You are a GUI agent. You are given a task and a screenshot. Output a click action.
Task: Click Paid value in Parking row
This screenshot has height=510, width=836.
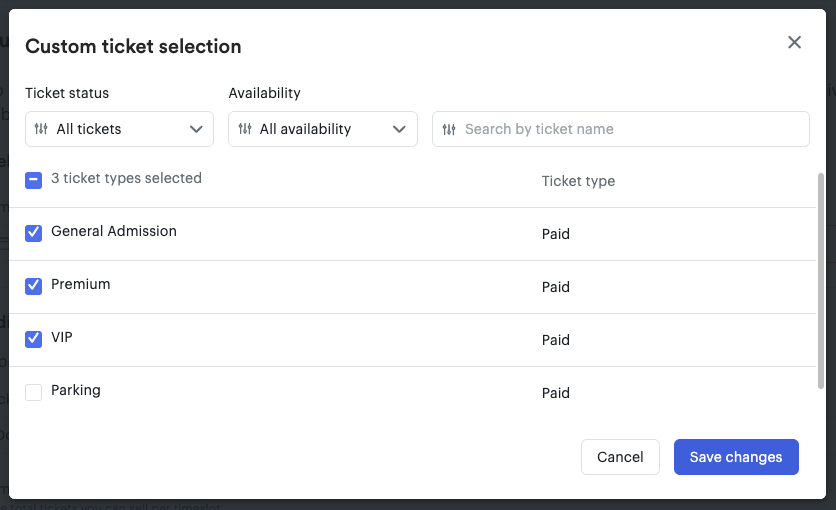[x=556, y=393]
